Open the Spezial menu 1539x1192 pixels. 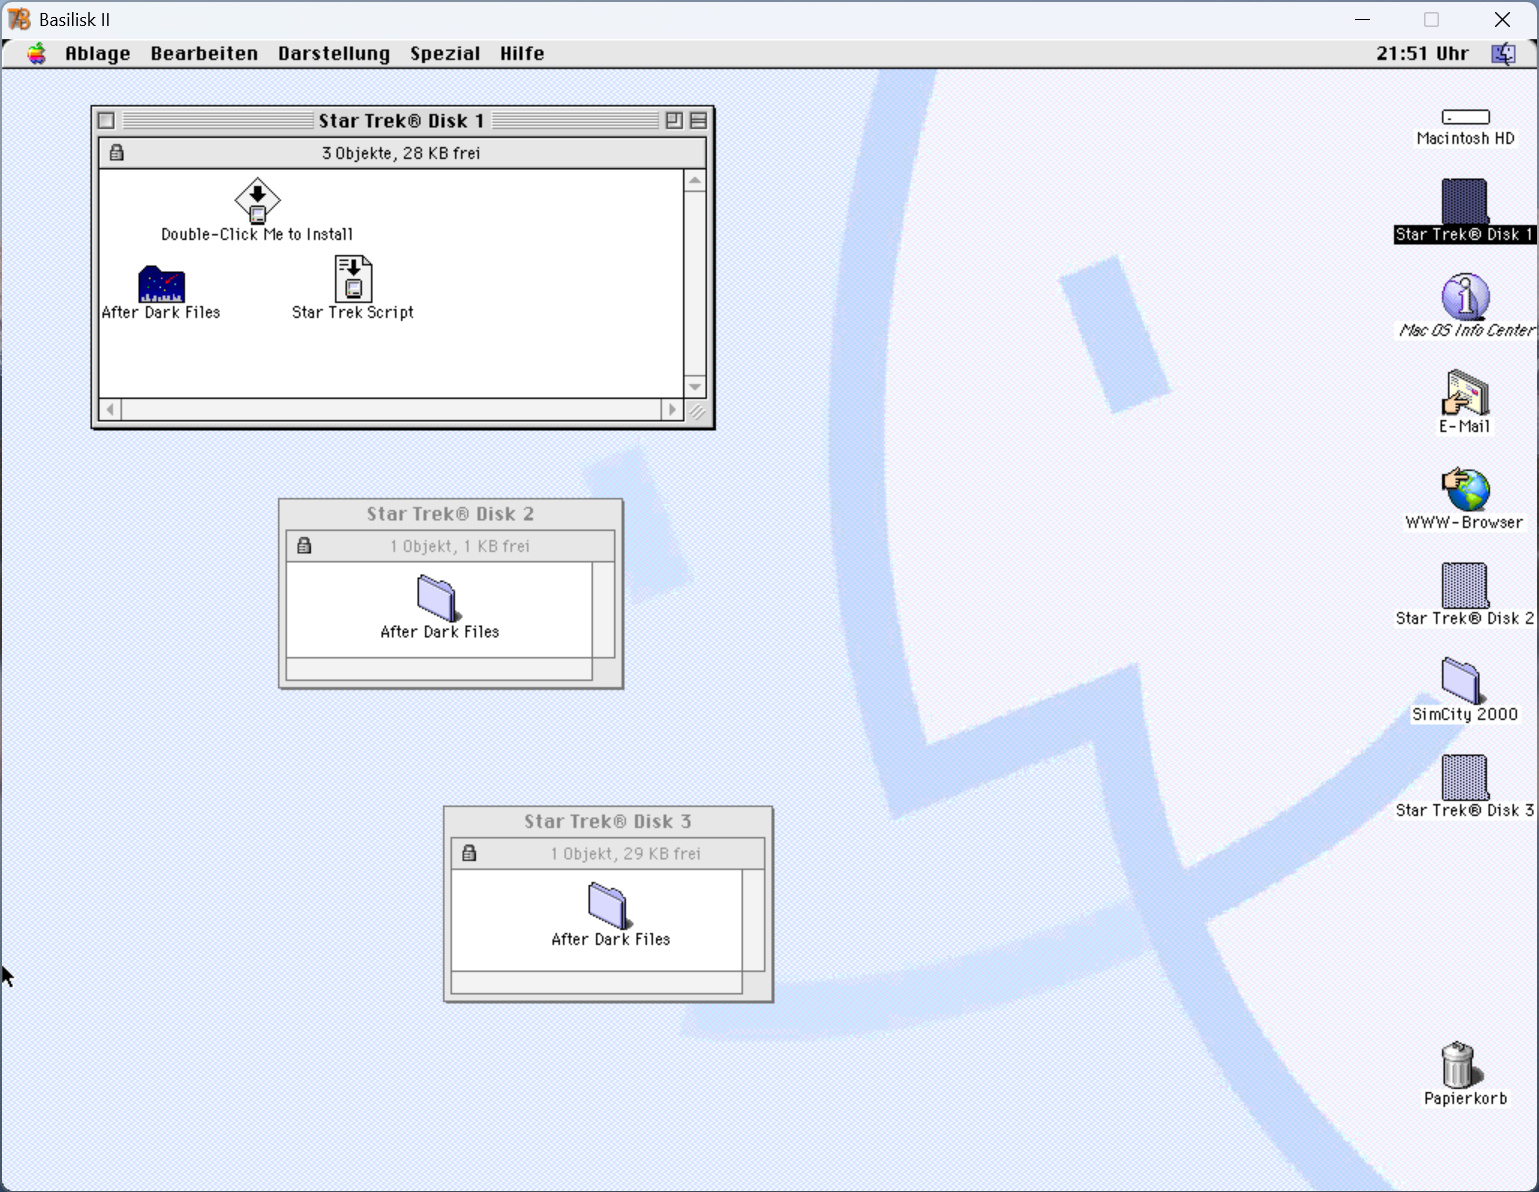[445, 54]
